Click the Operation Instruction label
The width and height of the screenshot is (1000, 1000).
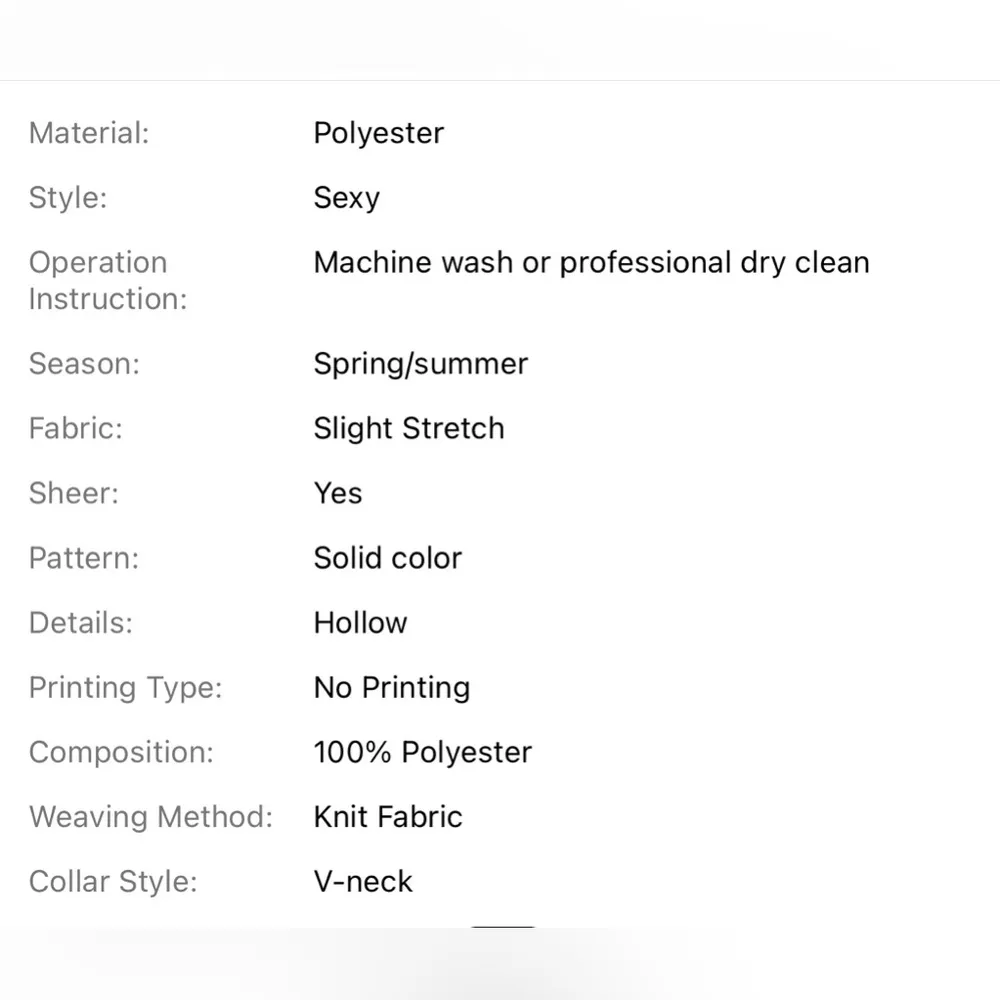(x=108, y=280)
